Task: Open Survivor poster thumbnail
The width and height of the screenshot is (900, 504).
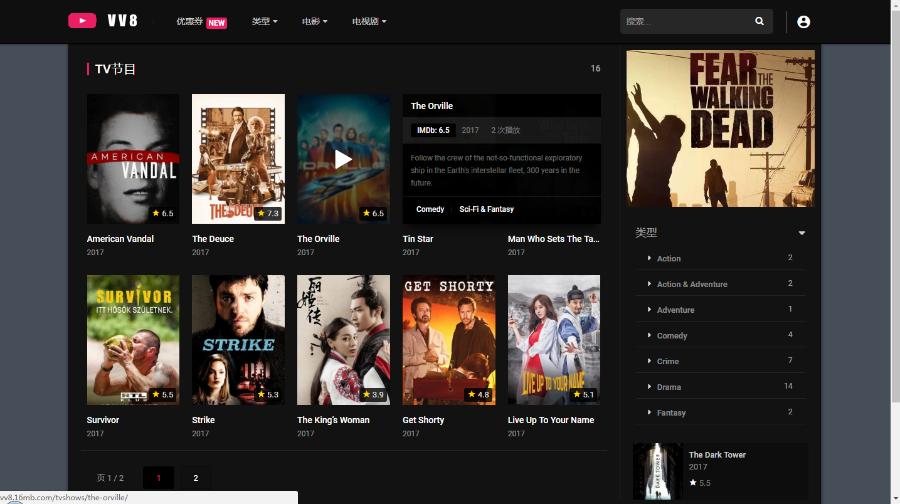Action: (x=133, y=340)
